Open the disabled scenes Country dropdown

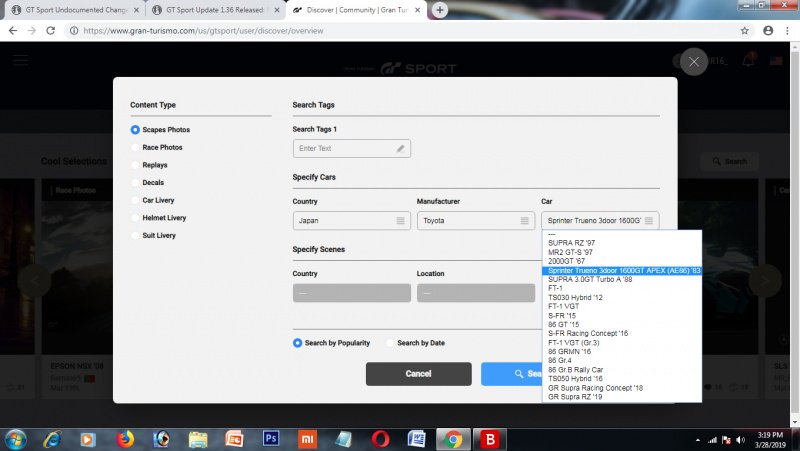point(352,293)
